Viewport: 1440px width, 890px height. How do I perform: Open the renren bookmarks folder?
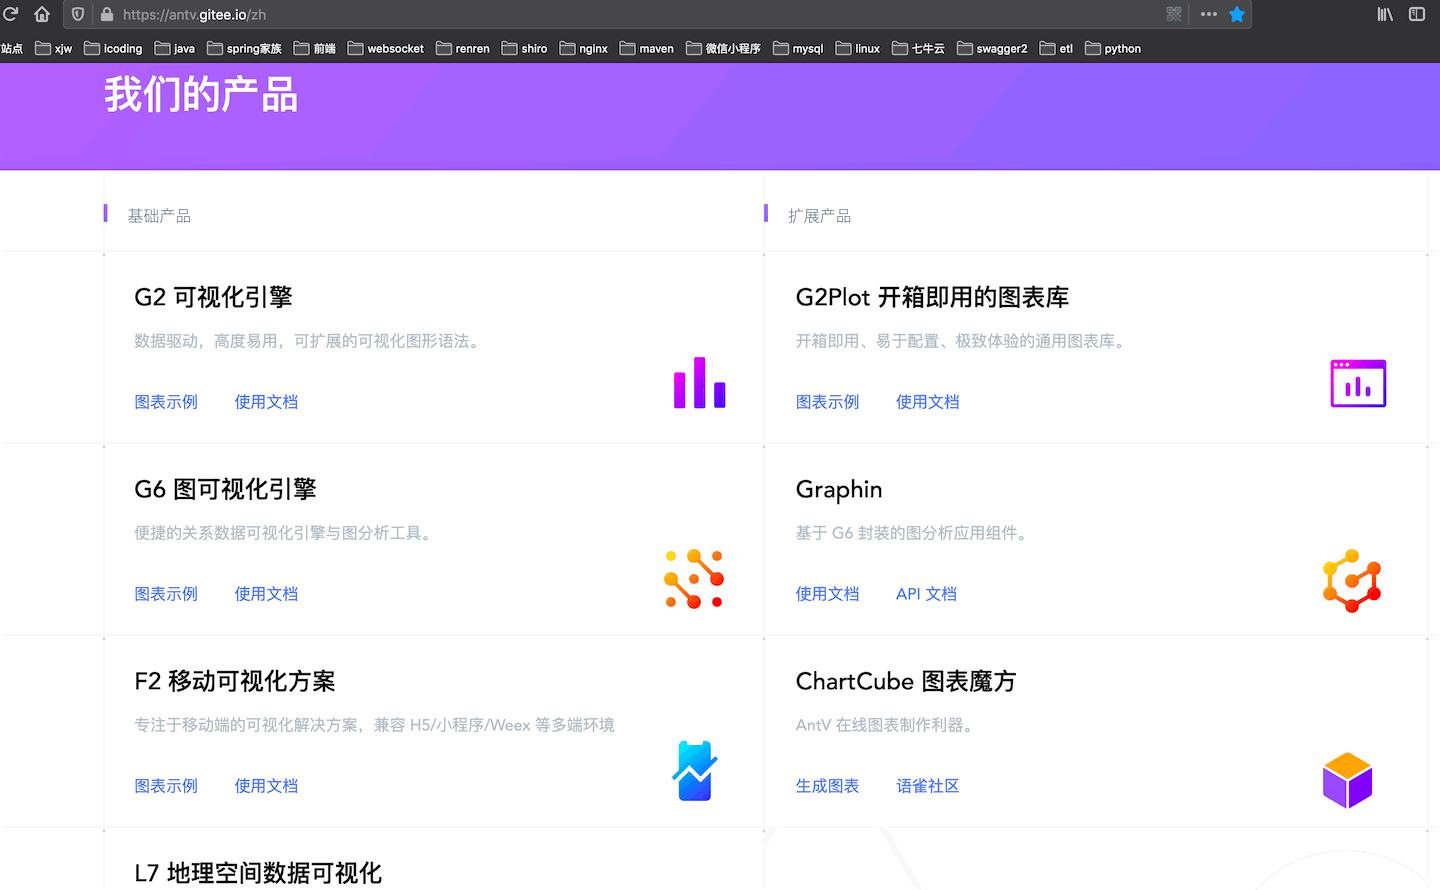463,48
